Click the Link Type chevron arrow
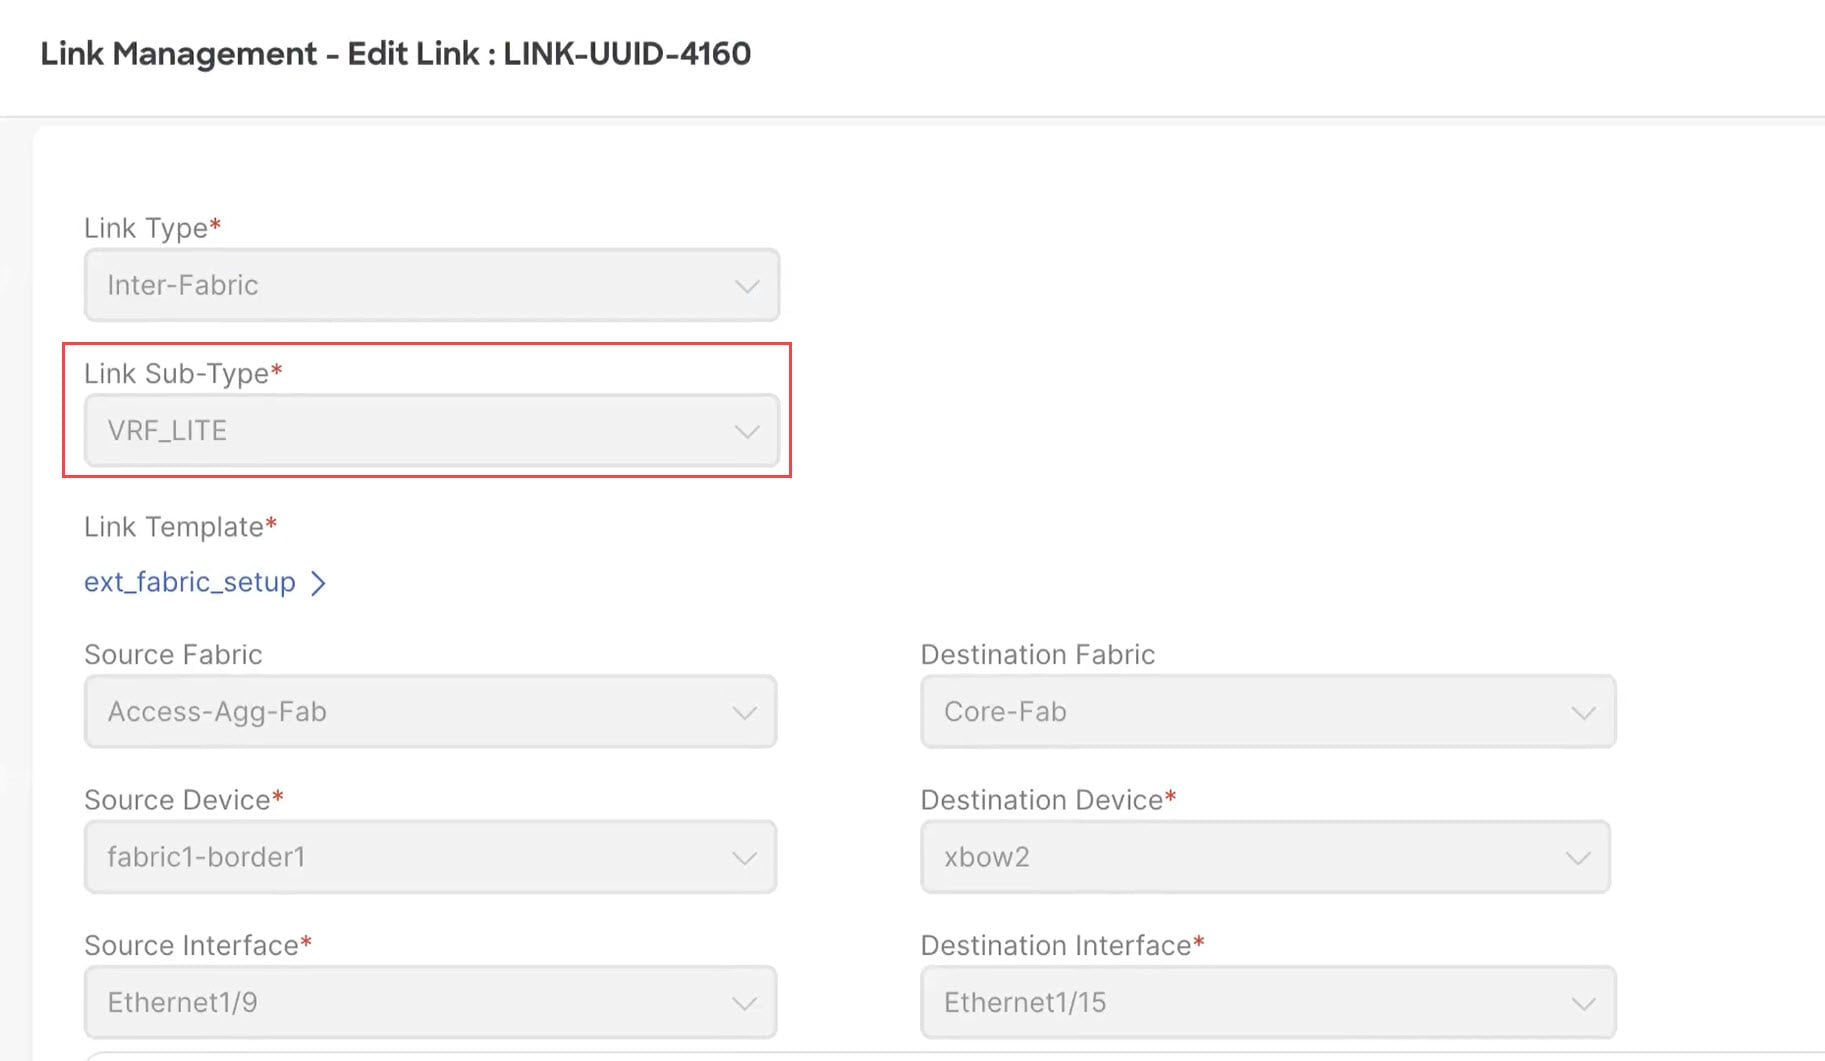The height and width of the screenshot is (1061, 1825). [x=746, y=286]
